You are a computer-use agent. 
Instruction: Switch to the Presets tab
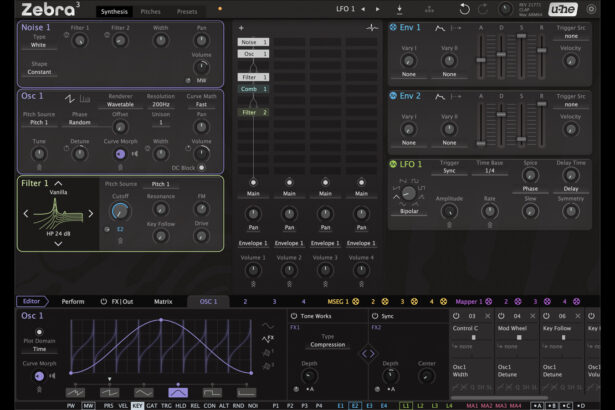[187, 12]
